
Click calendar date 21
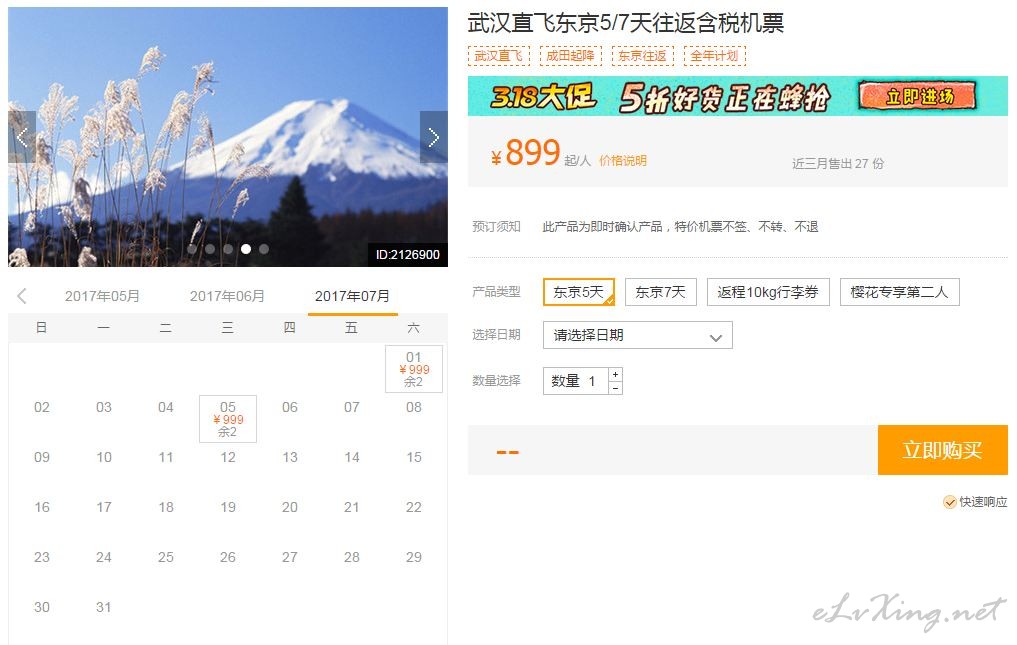click(352, 507)
